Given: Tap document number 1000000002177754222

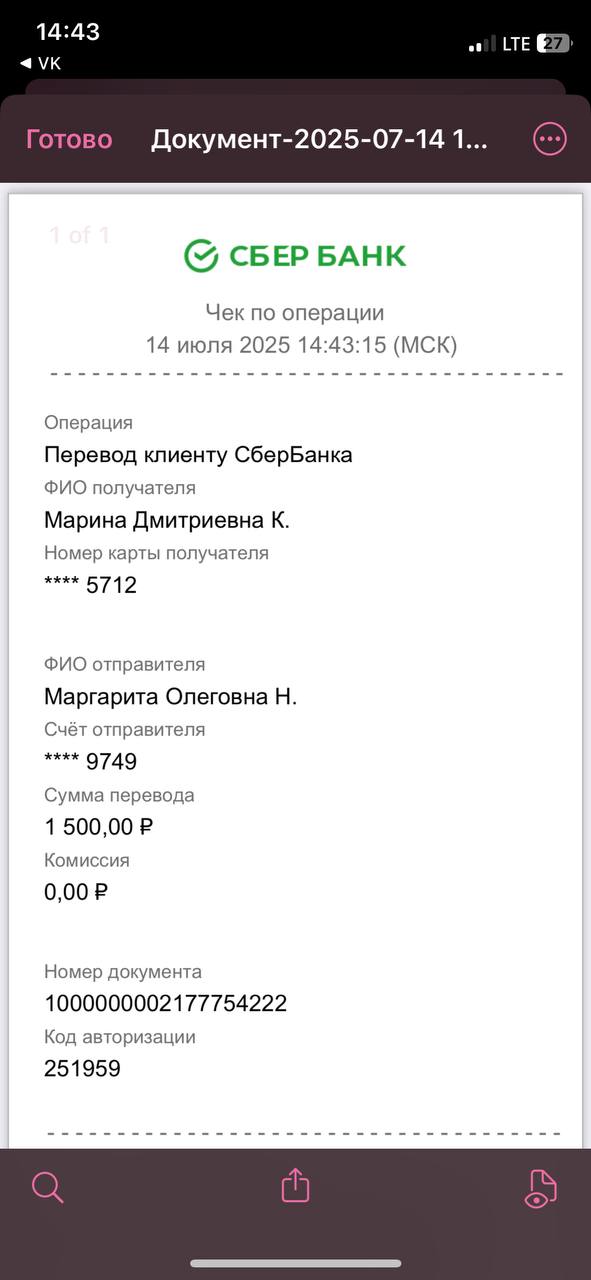Looking at the screenshot, I should point(166,1003).
